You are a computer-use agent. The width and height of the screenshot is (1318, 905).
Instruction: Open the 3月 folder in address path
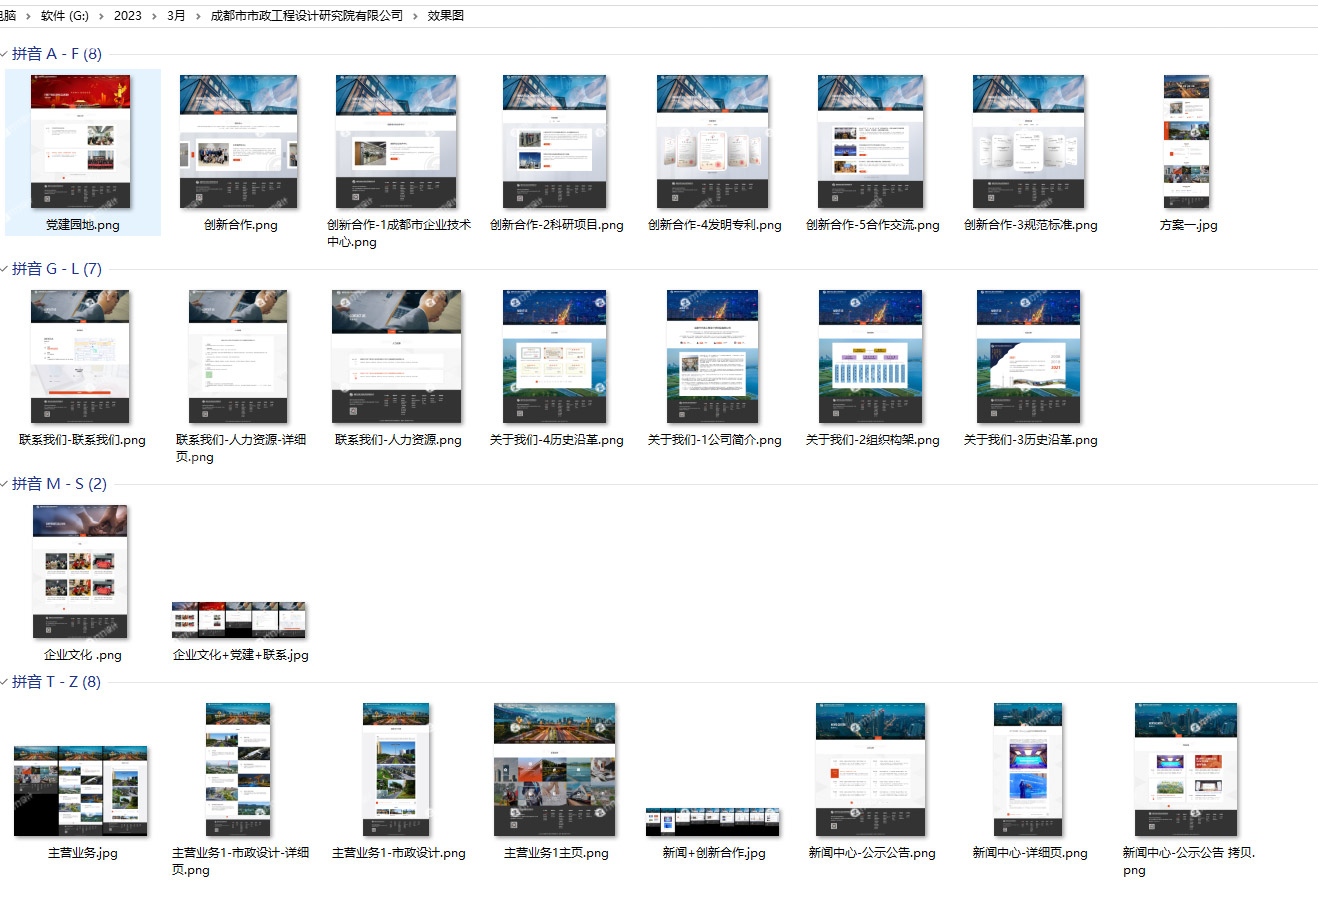[176, 16]
